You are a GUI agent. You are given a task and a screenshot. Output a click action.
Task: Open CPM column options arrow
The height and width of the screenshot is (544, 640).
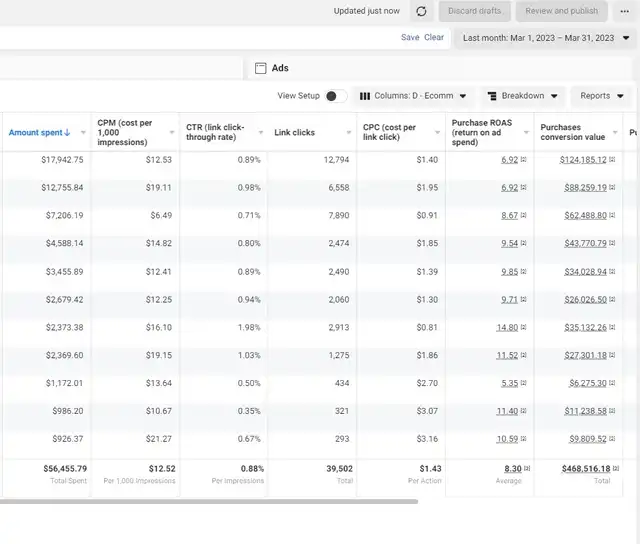(172, 133)
